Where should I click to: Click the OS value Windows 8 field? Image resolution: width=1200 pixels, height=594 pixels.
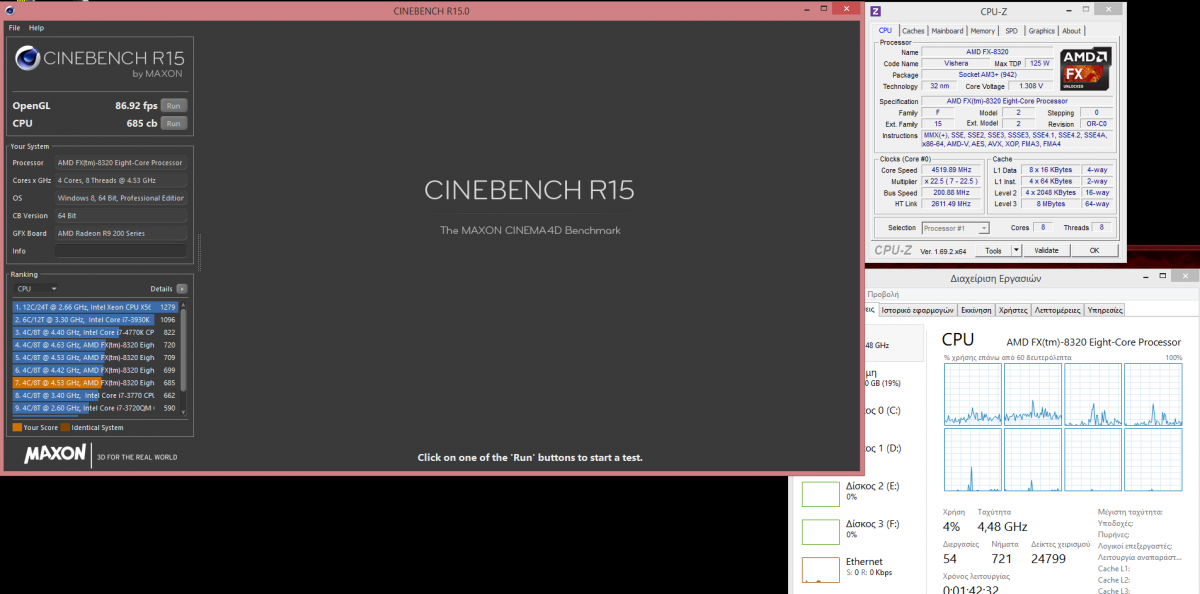120,198
